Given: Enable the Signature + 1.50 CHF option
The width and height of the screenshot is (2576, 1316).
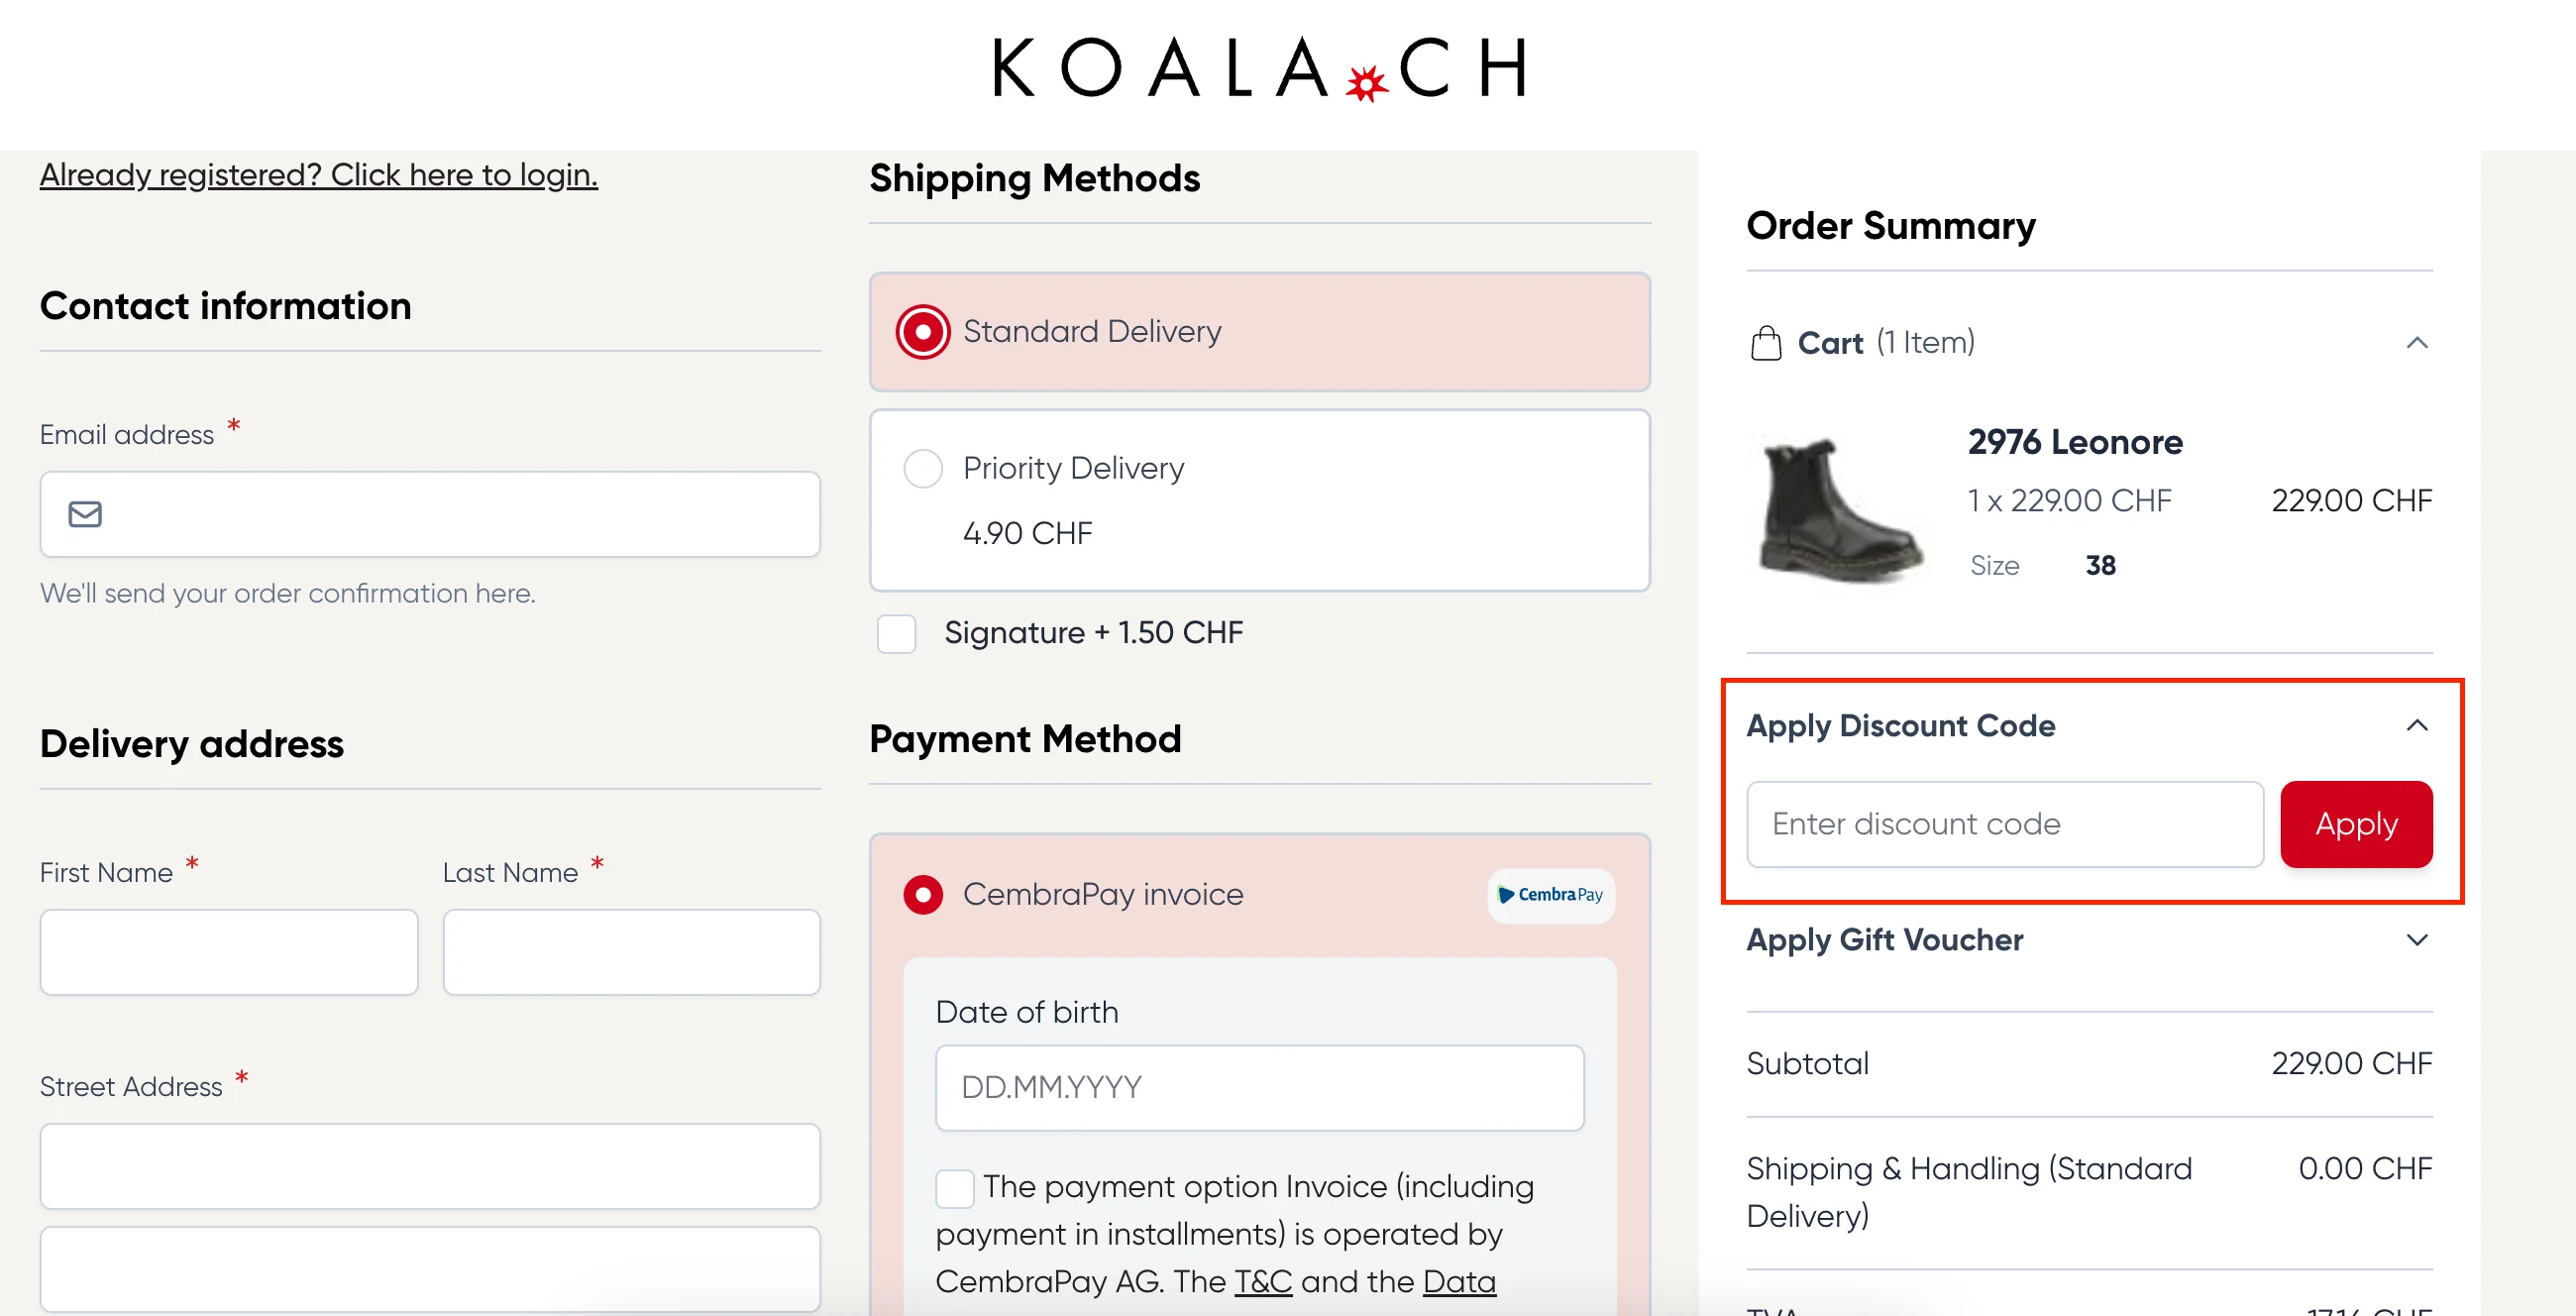Looking at the screenshot, I should pyautogui.click(x=896, y=632).
